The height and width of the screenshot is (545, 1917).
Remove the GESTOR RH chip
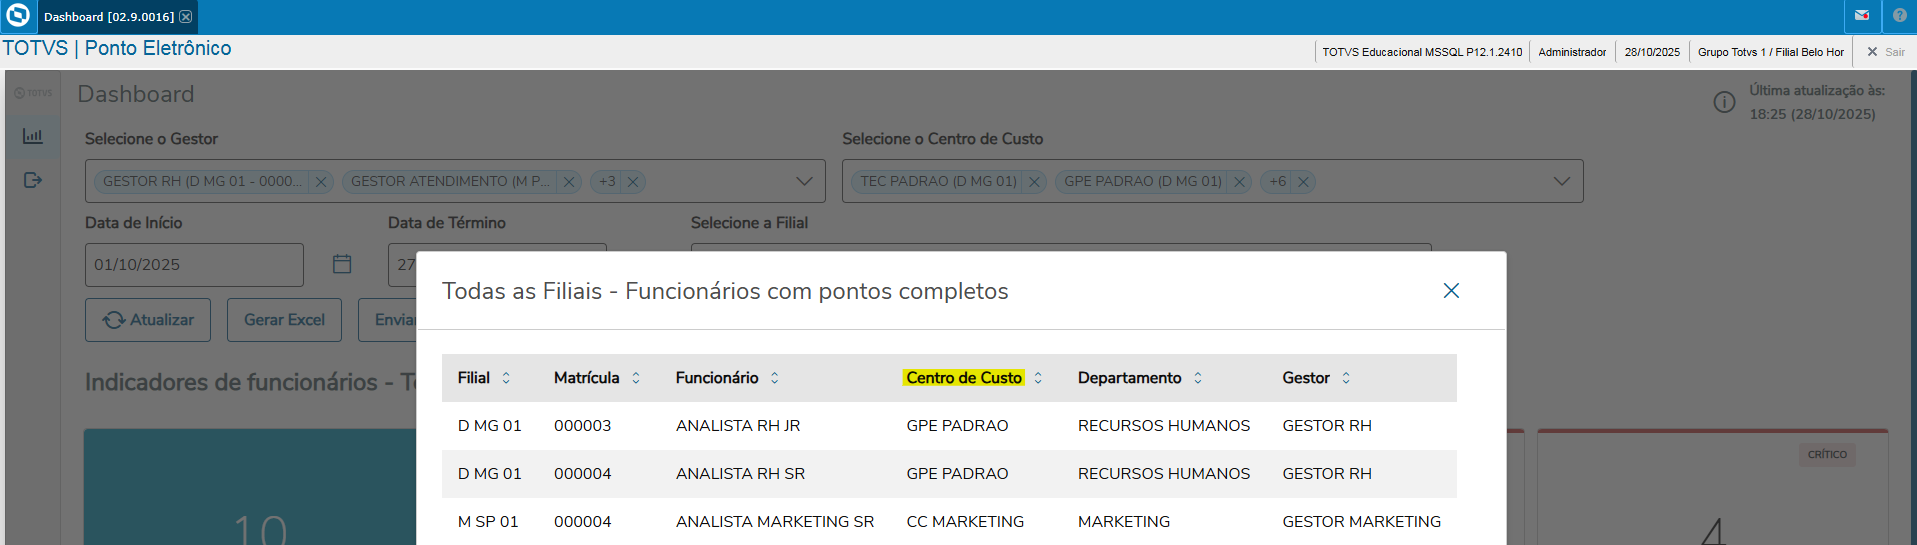pos(321,182)
